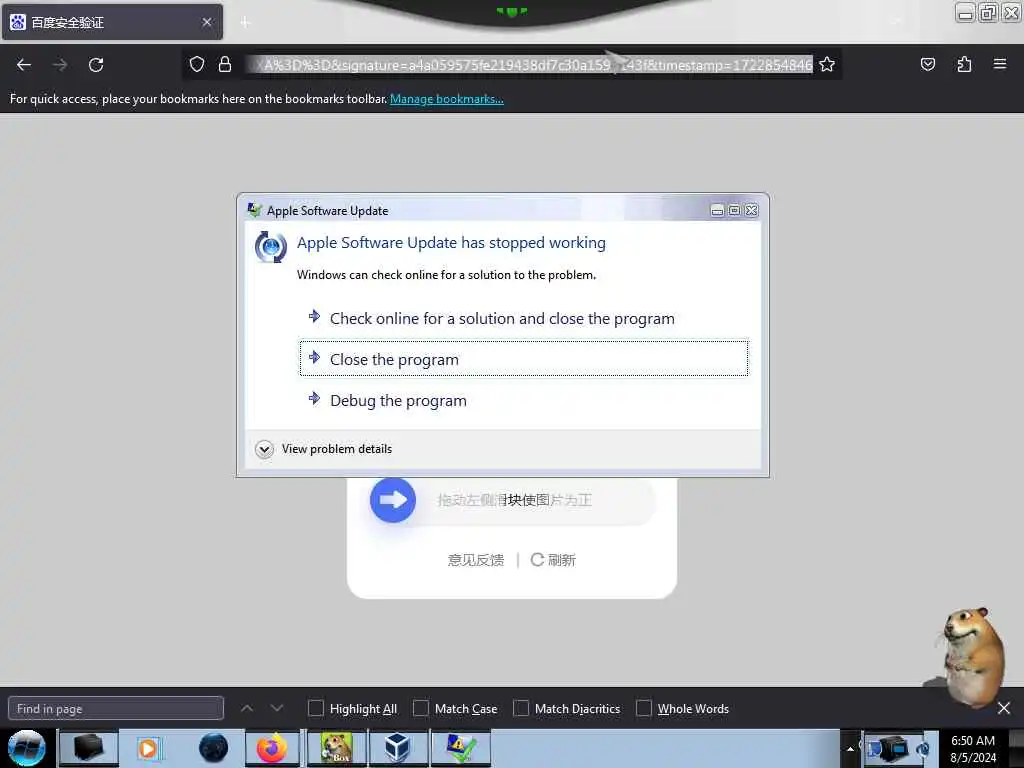Select the 百度安全验证 browser tab

point(112,22)
